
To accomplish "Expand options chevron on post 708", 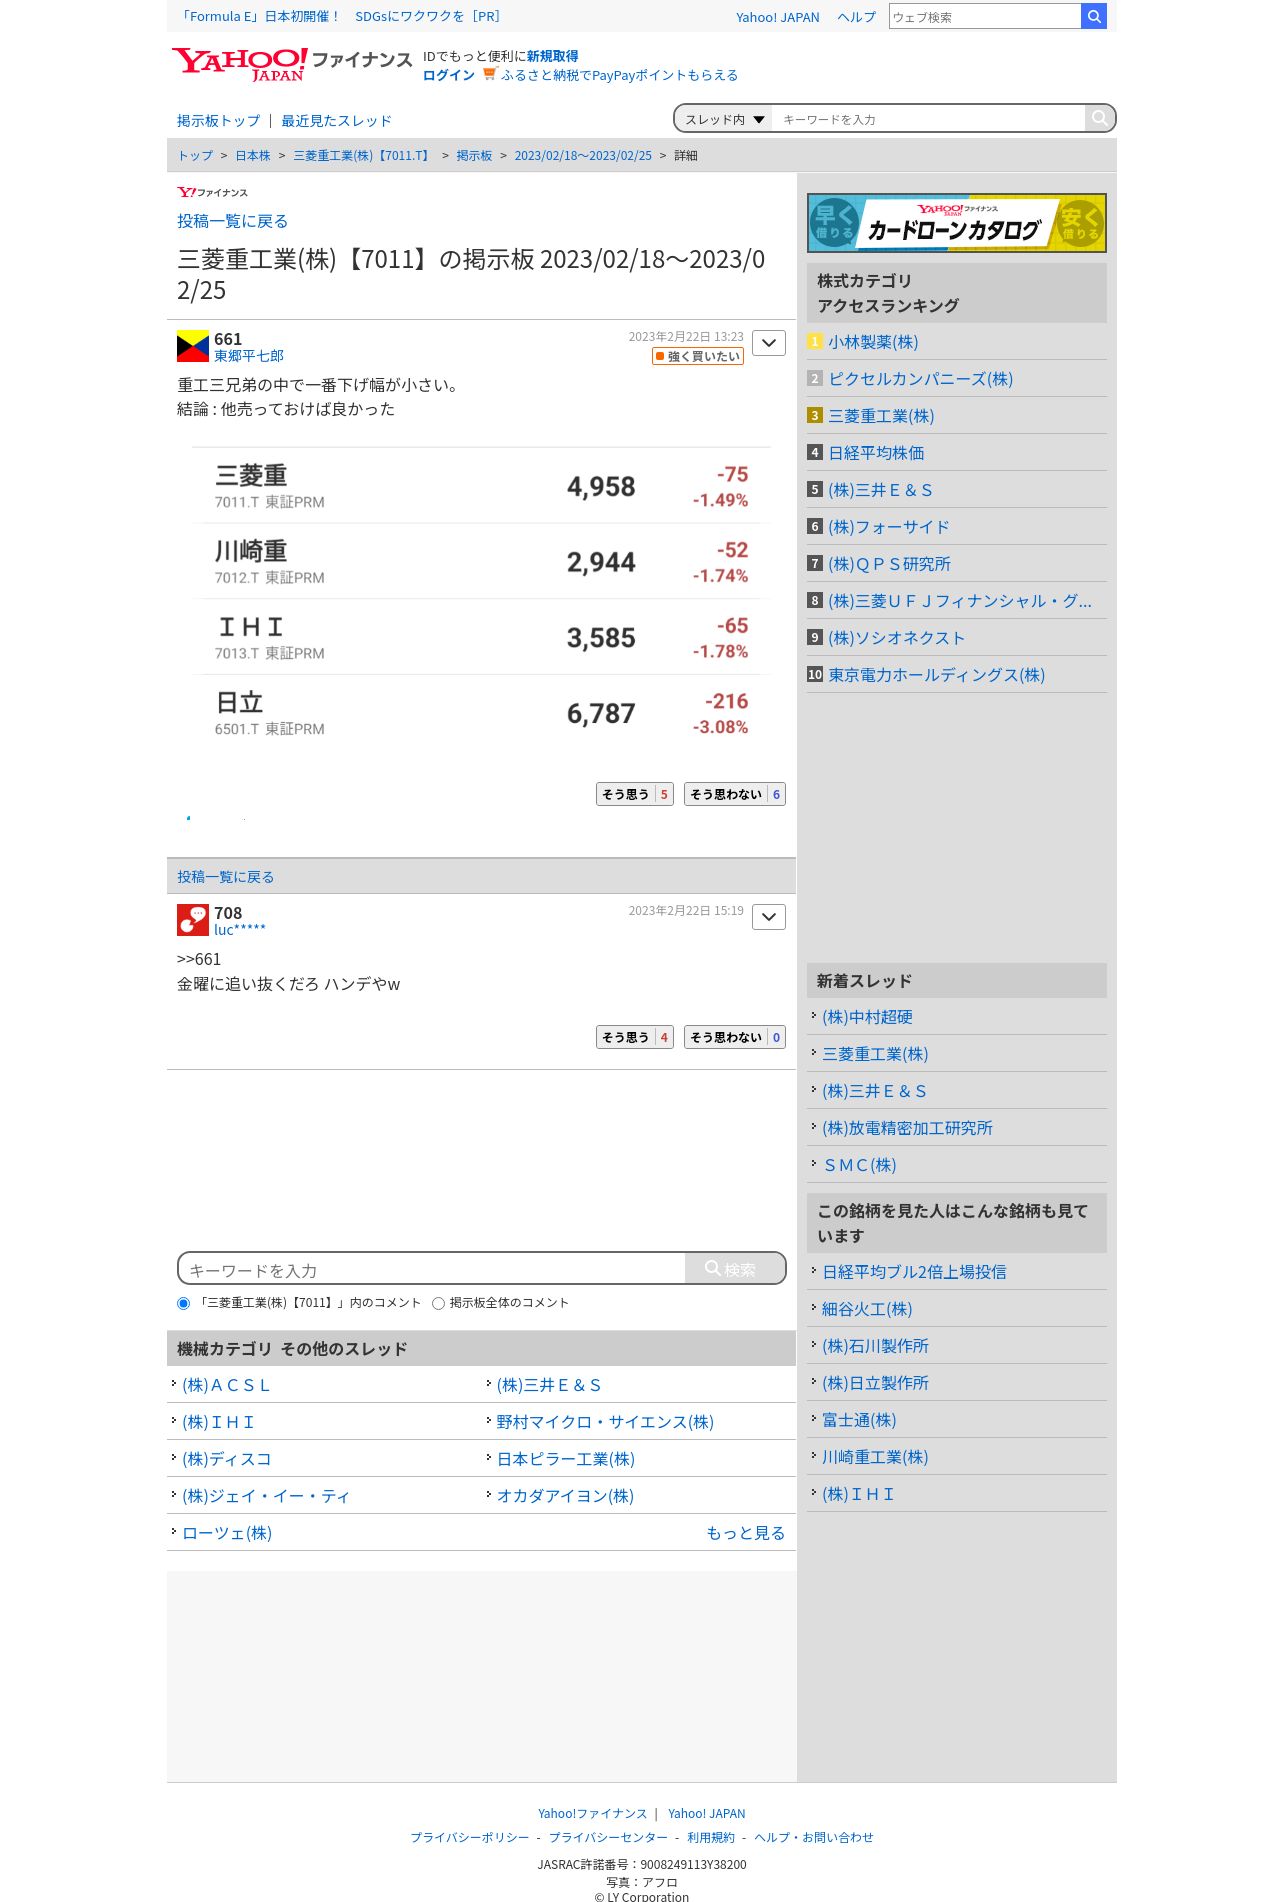I will [769, 917].
